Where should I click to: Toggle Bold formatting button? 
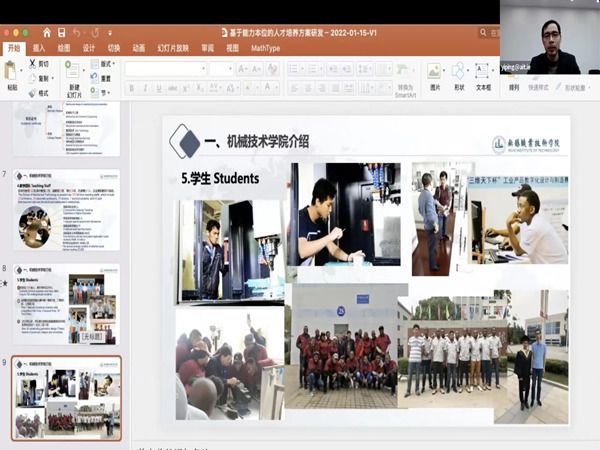click(x=131, y=88)
